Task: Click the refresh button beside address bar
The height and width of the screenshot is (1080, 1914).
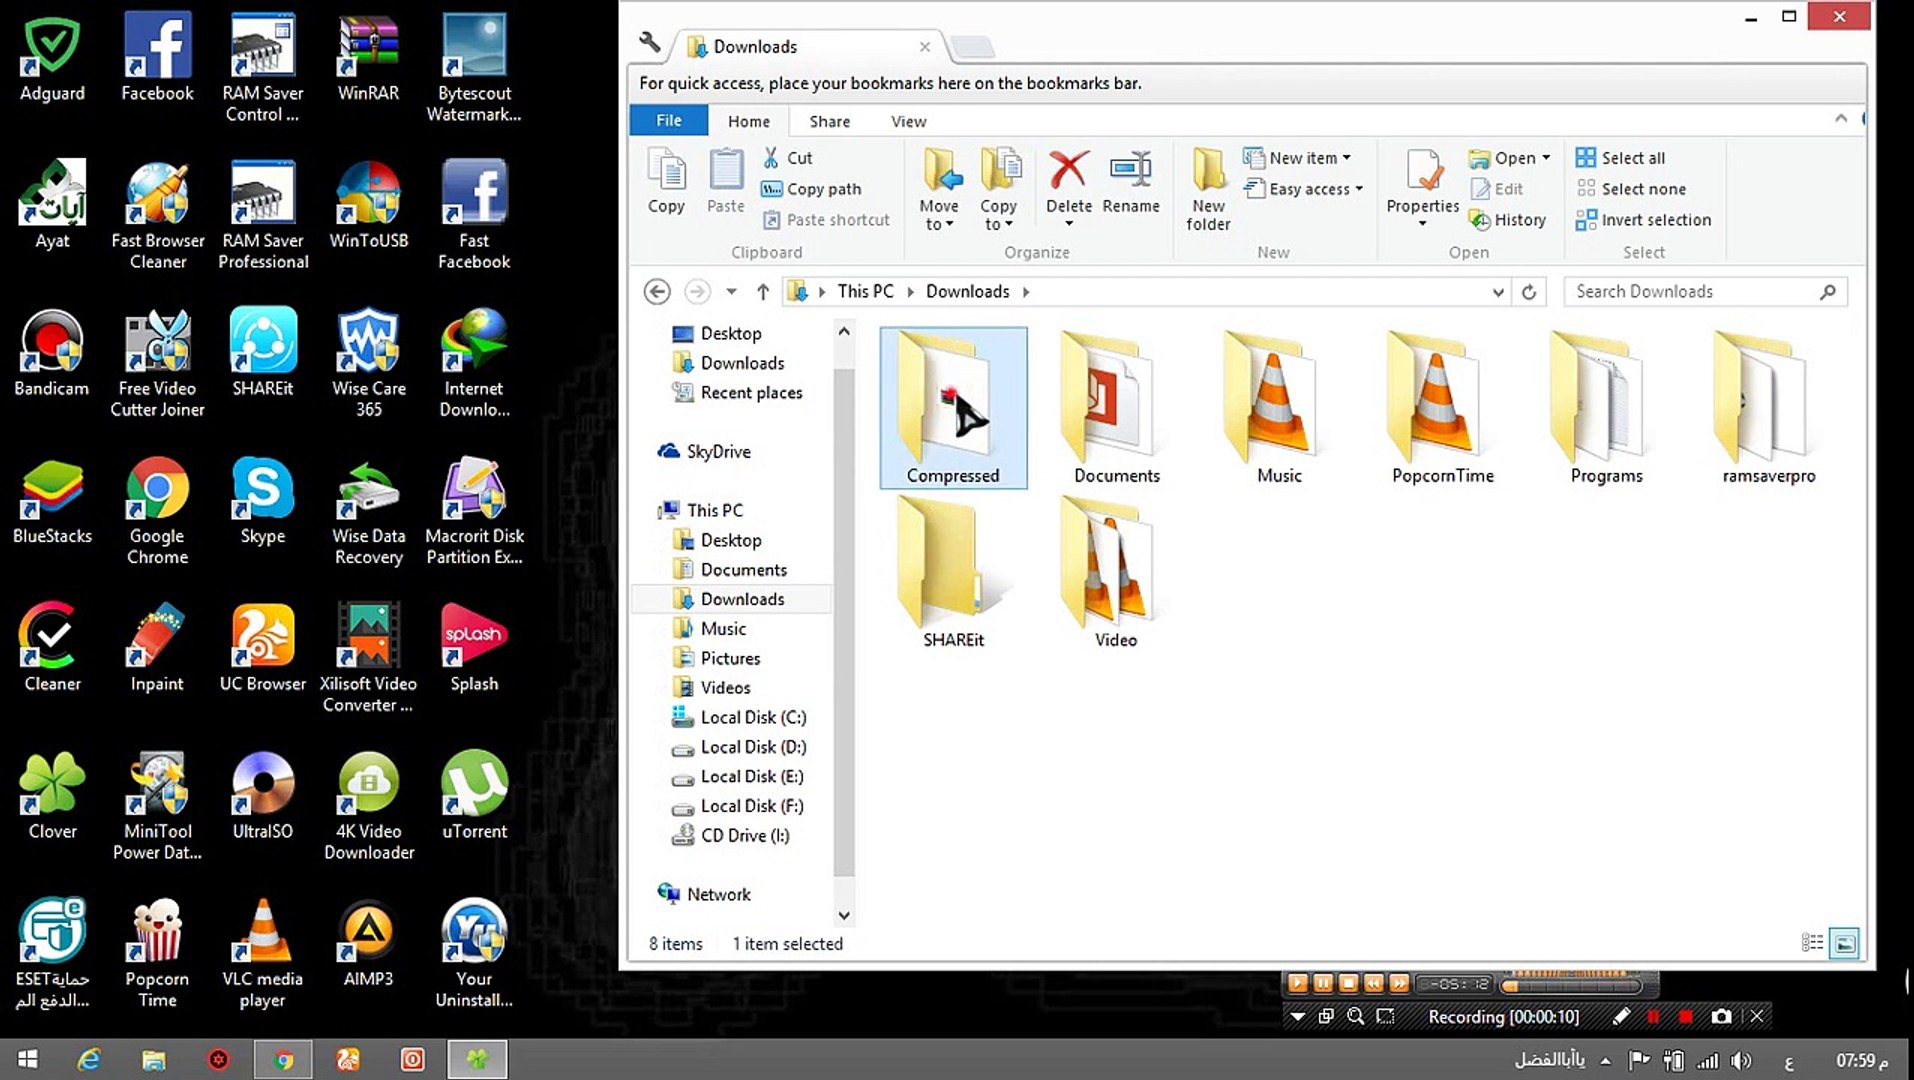Action: coord(1528,292)
